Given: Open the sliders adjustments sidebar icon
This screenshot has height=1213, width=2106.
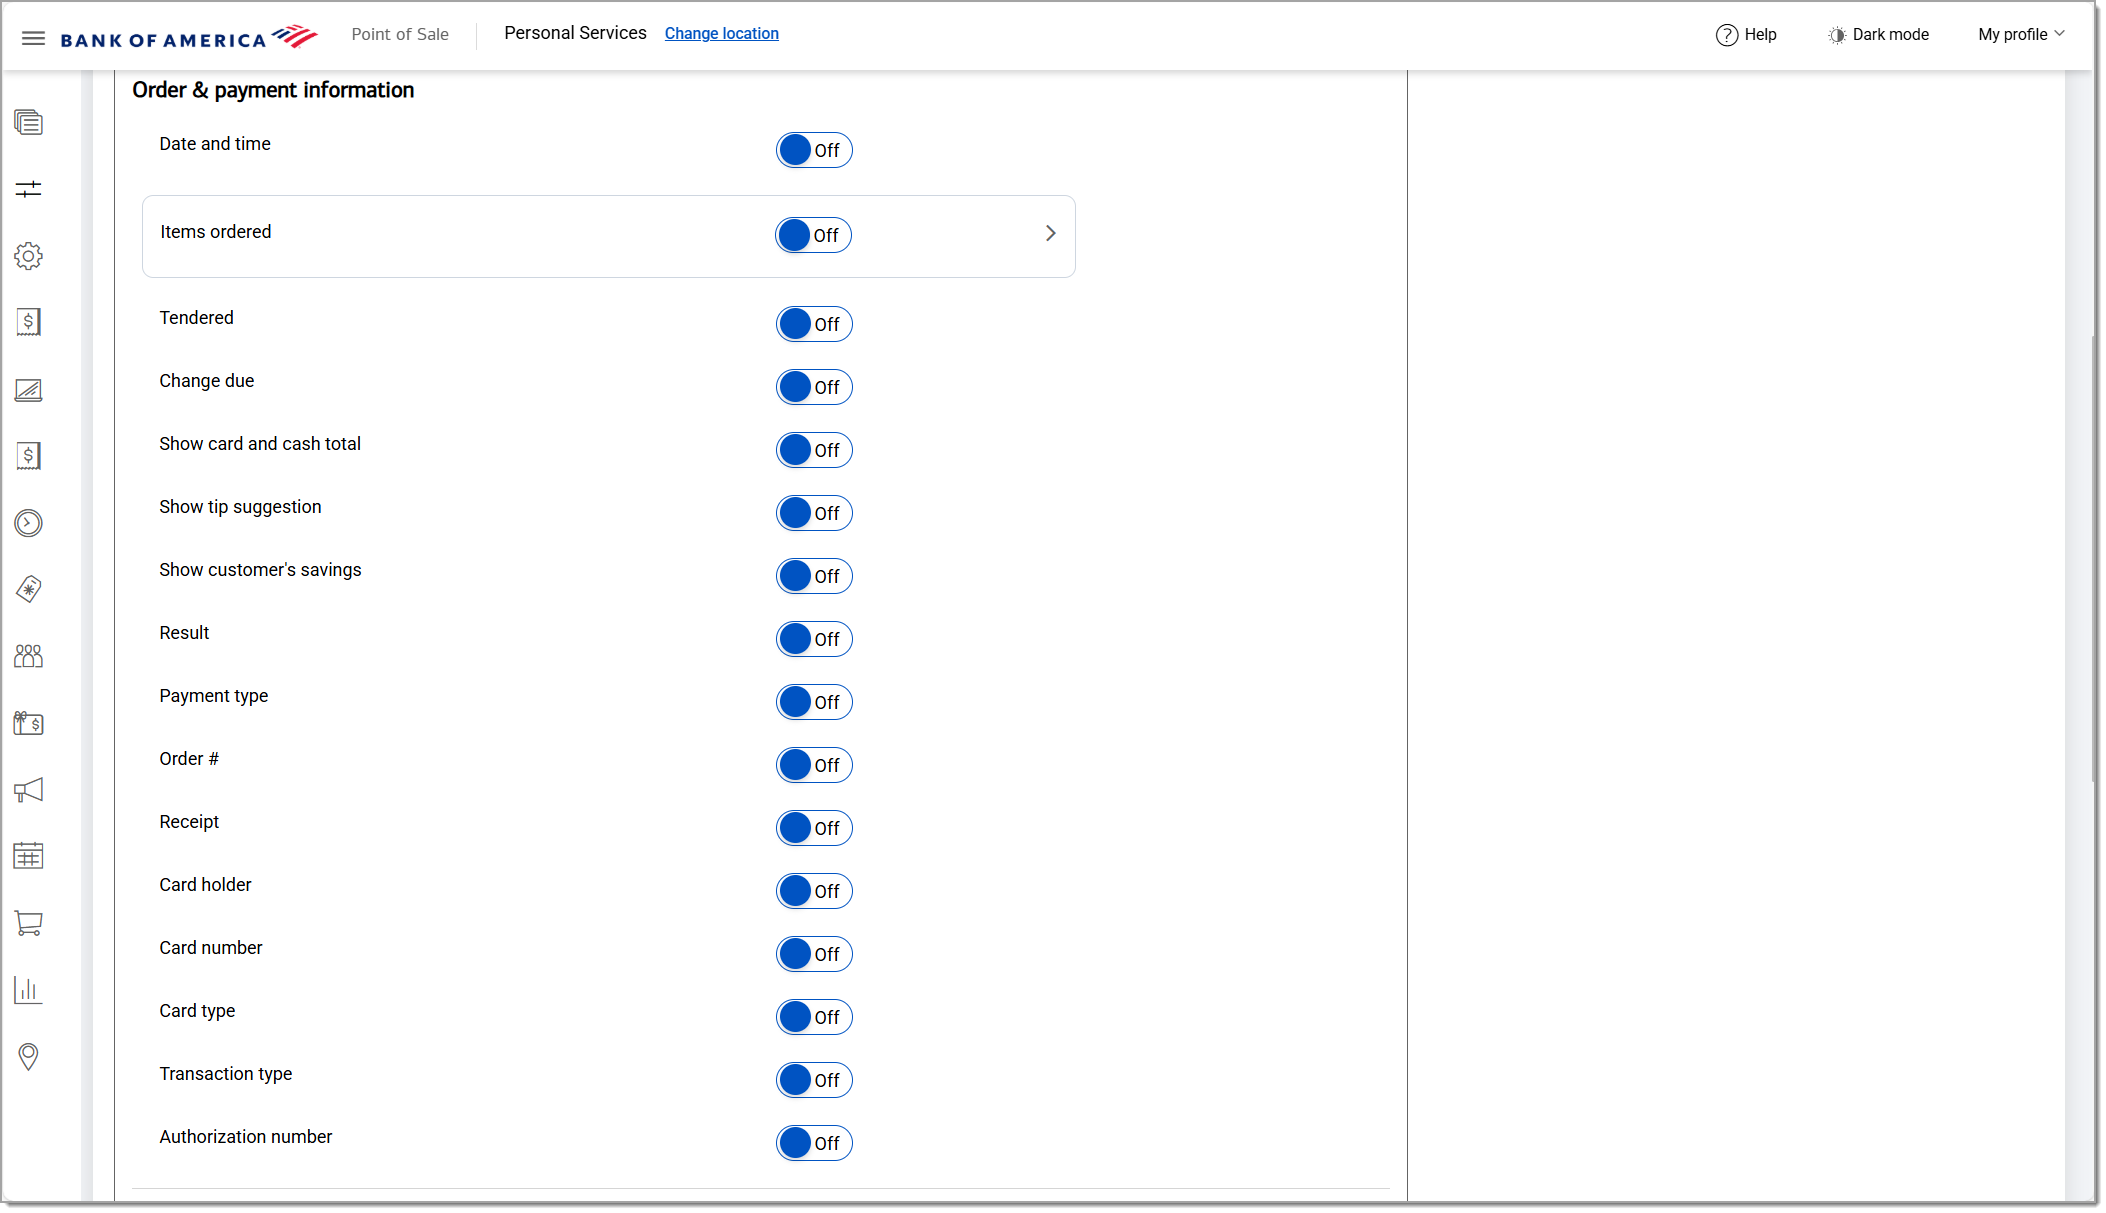Looking at the screenshot, I should [28, 189].
